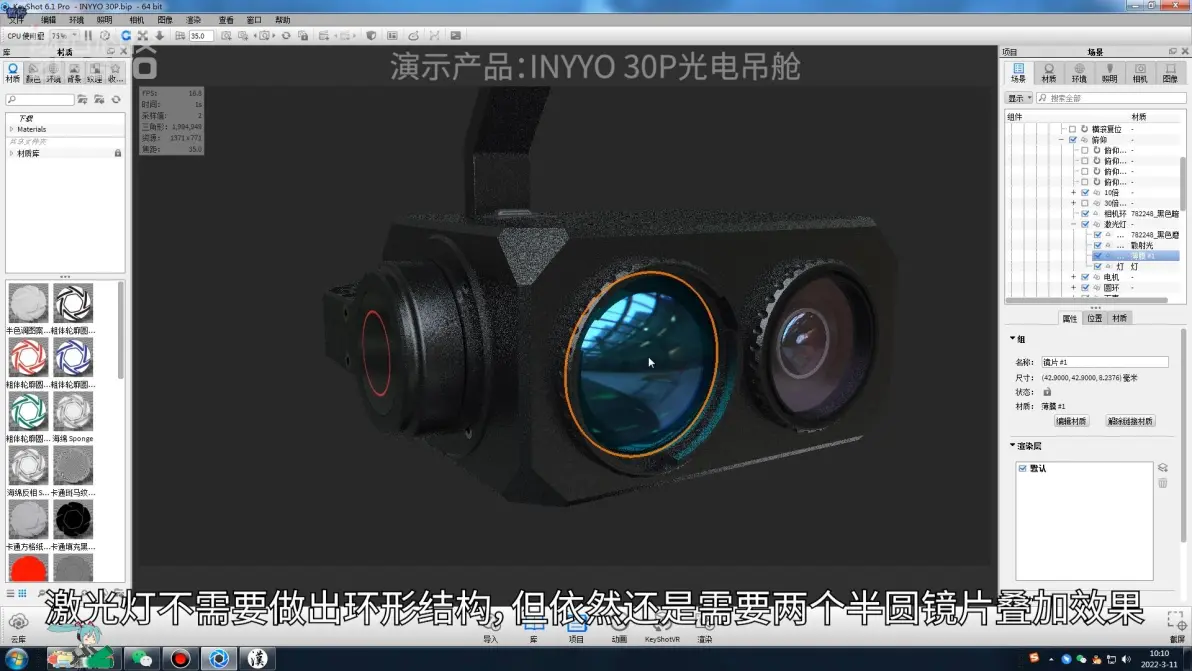Open the 显示 filter dropdown
1192x671 pixels.
(x=1019, y=98)
